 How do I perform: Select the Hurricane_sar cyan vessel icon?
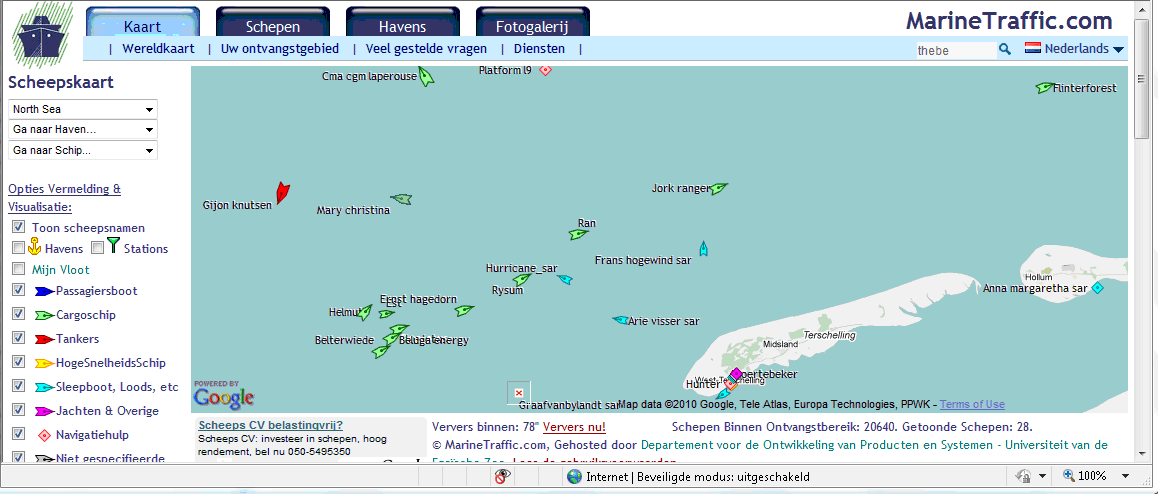pos(565,279)
